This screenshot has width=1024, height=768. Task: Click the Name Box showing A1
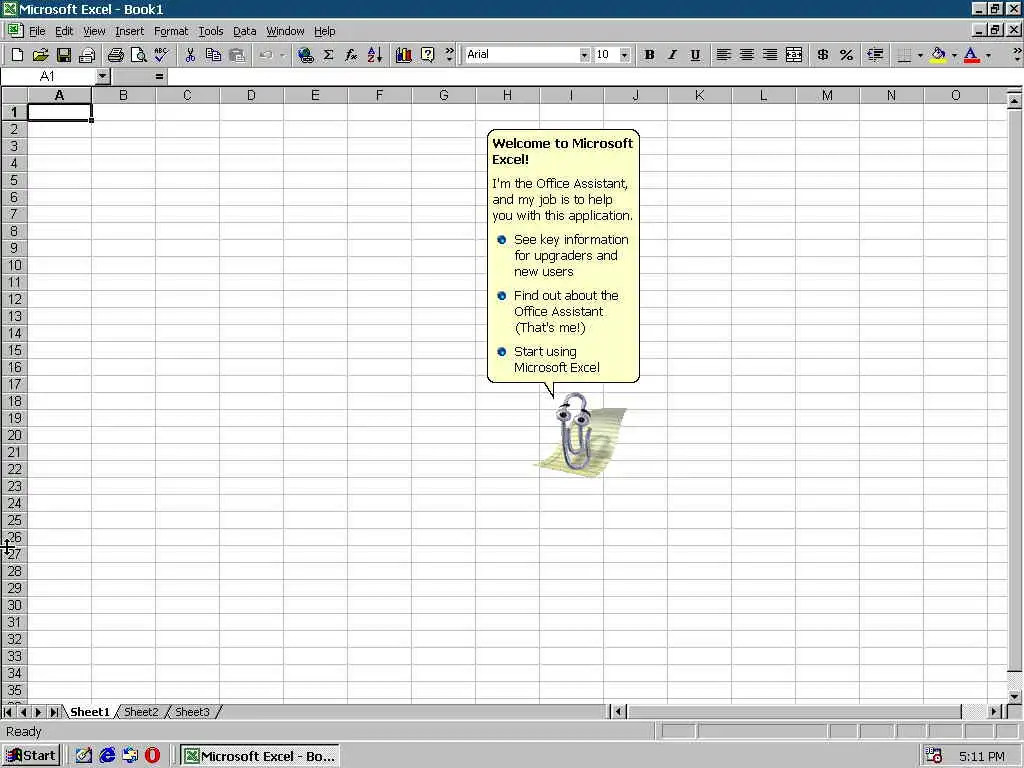coord(48,76)
